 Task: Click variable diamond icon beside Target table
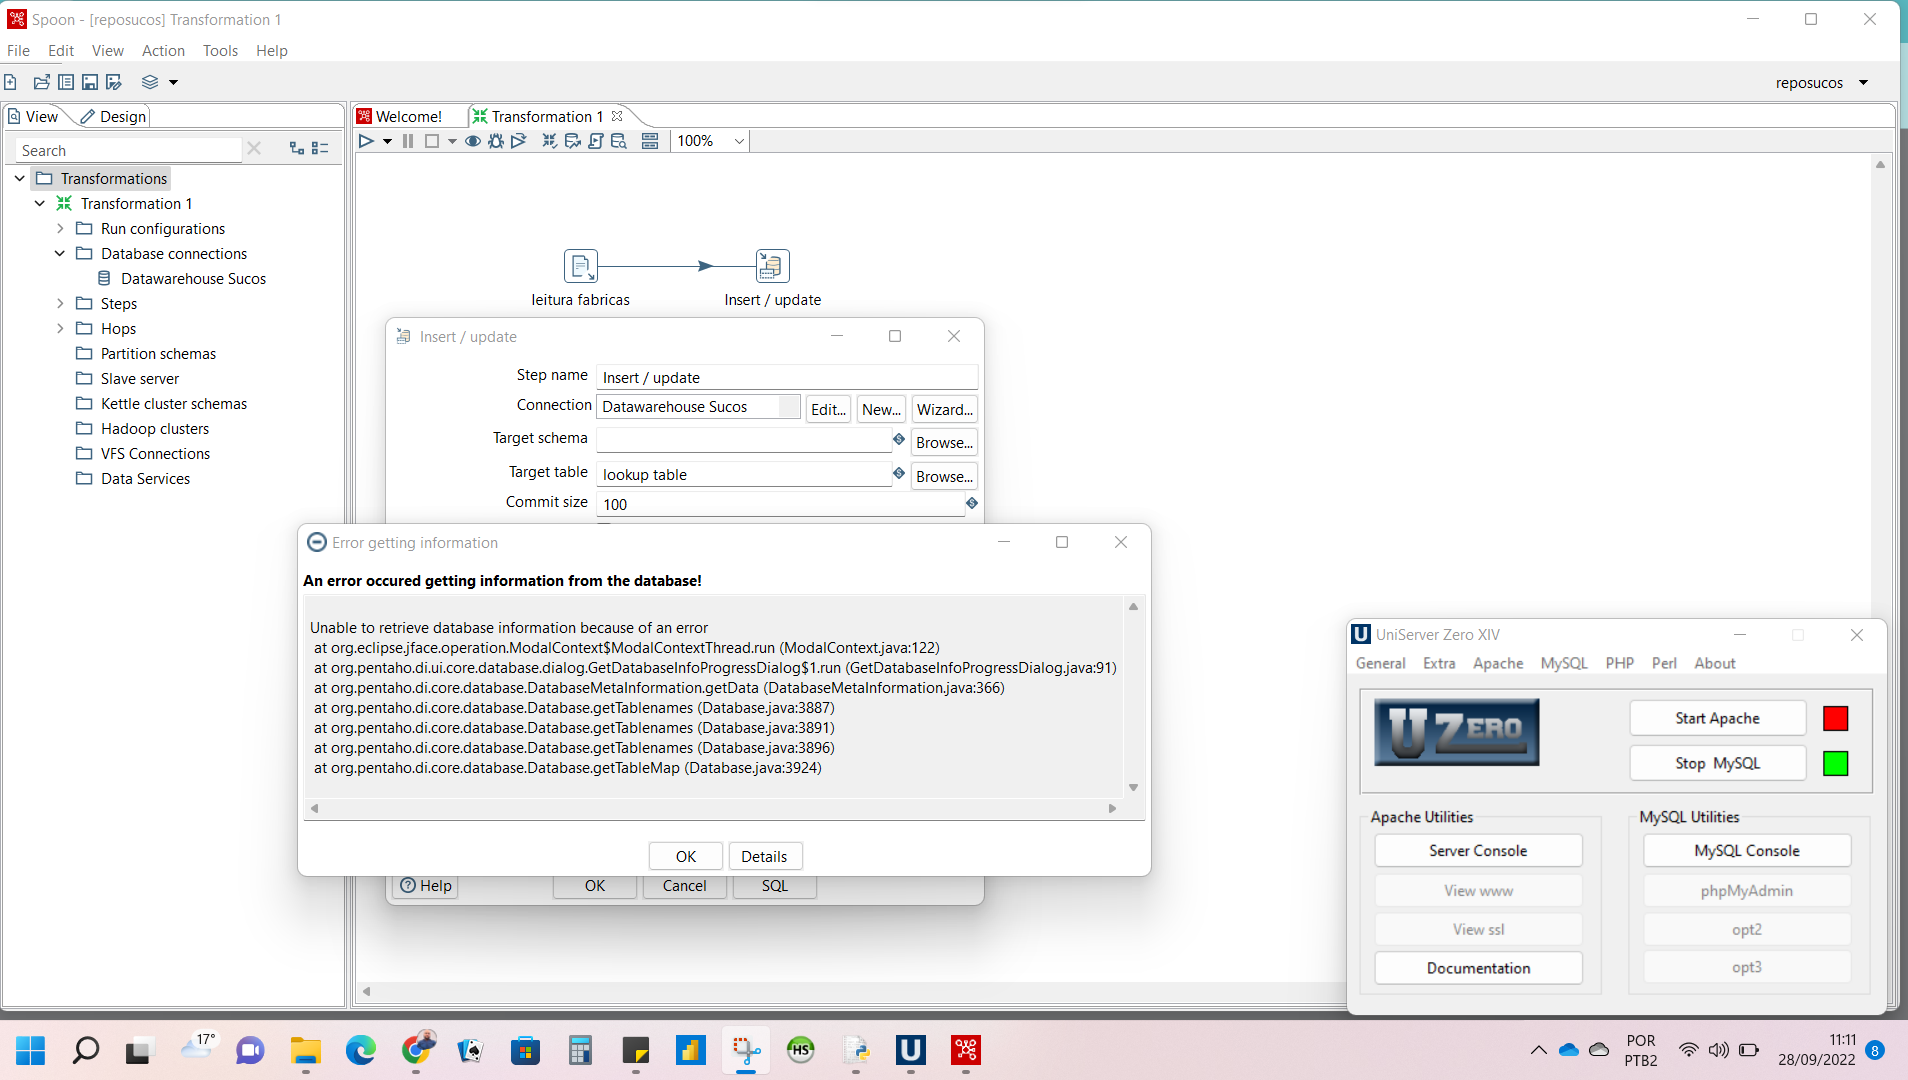click(x=899, y=473)
